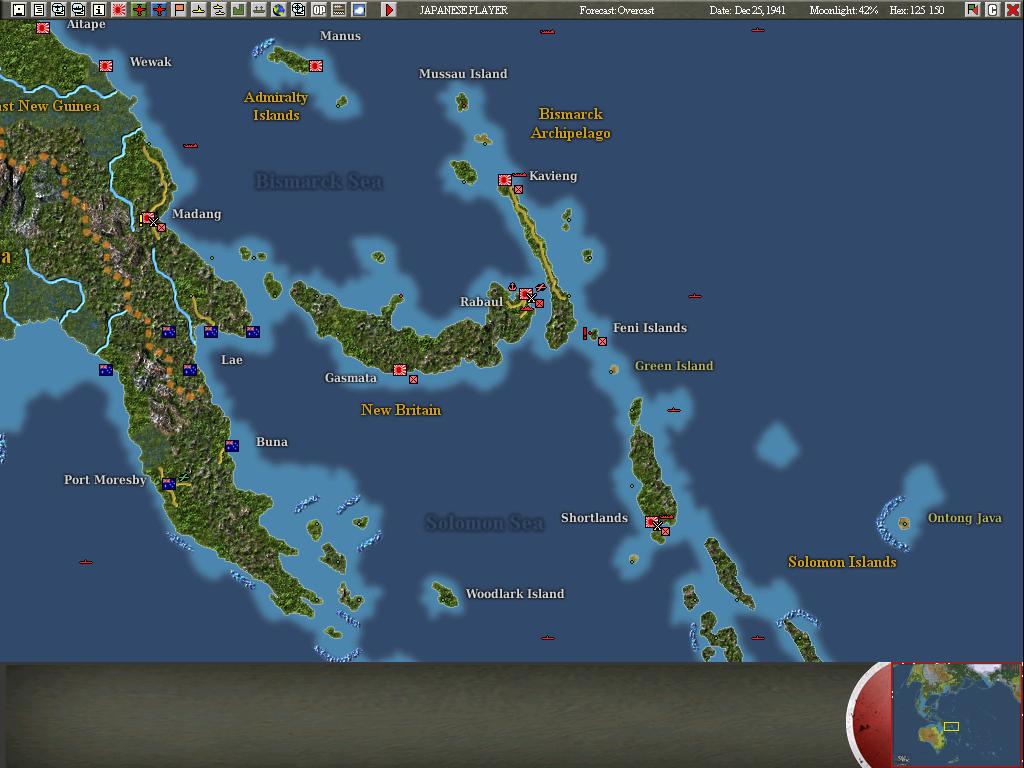Select the Japanese base at Madang
Viewport: 1024px width, 768px height.
[x=148, y=218]
